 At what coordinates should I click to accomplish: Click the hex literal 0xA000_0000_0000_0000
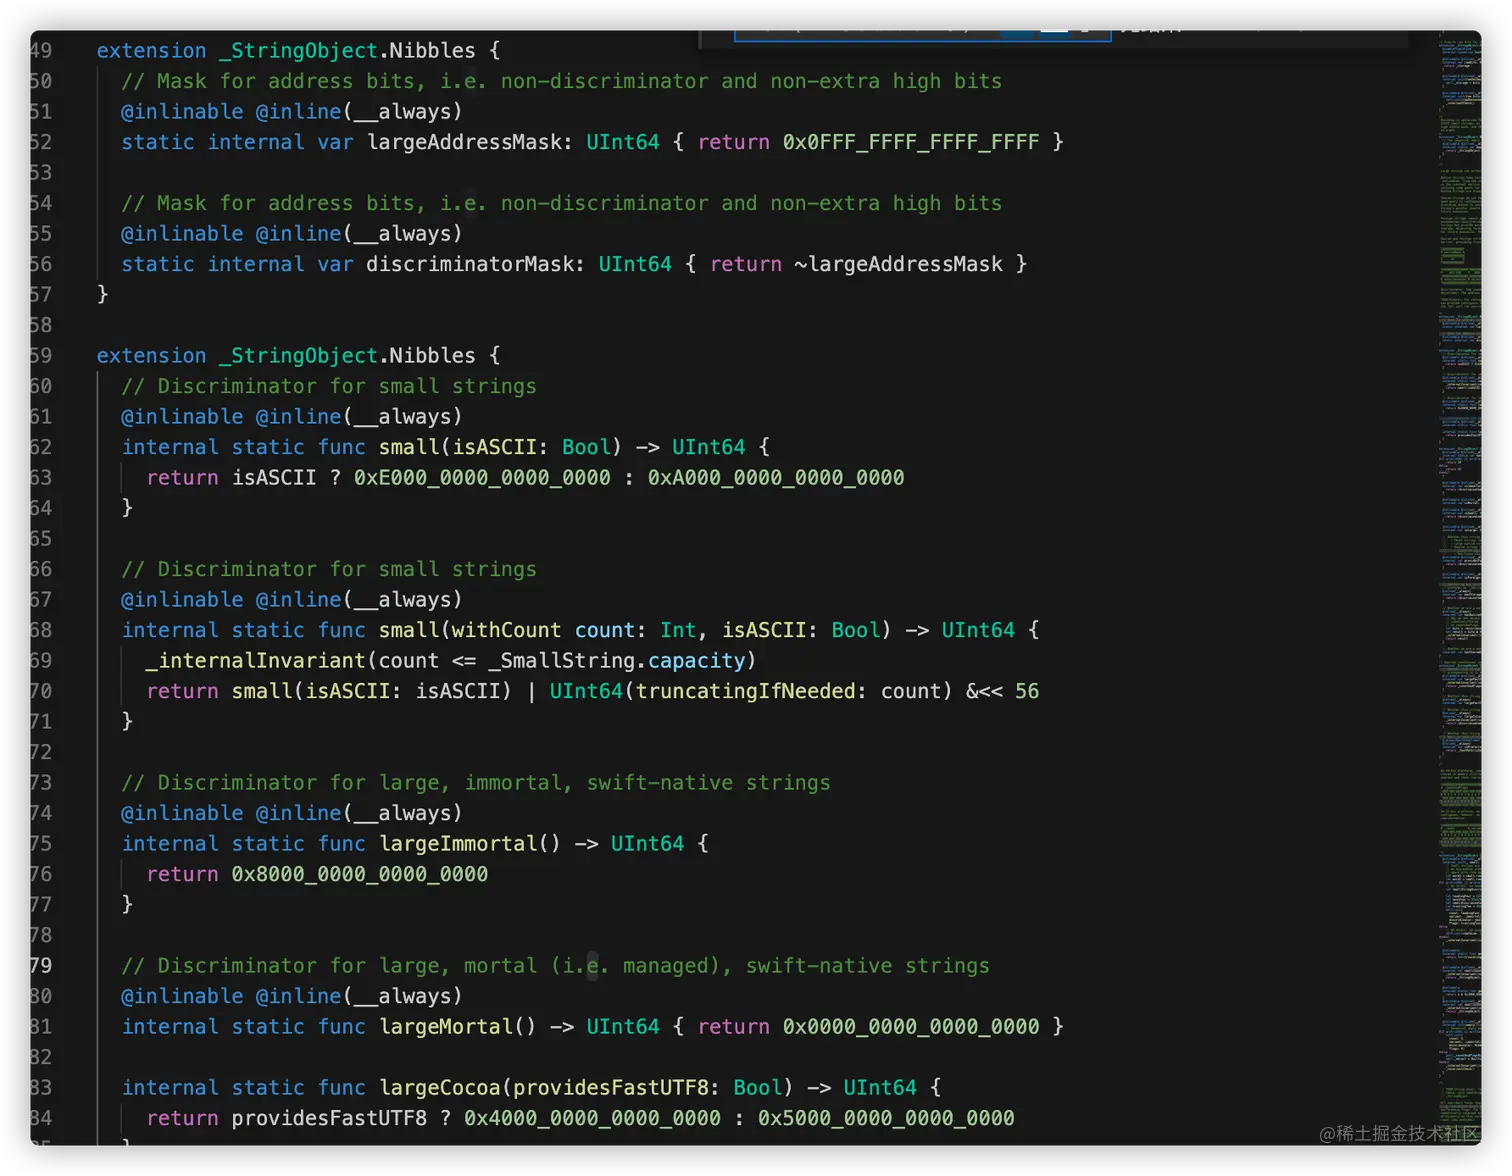click(x=776, y=477)
